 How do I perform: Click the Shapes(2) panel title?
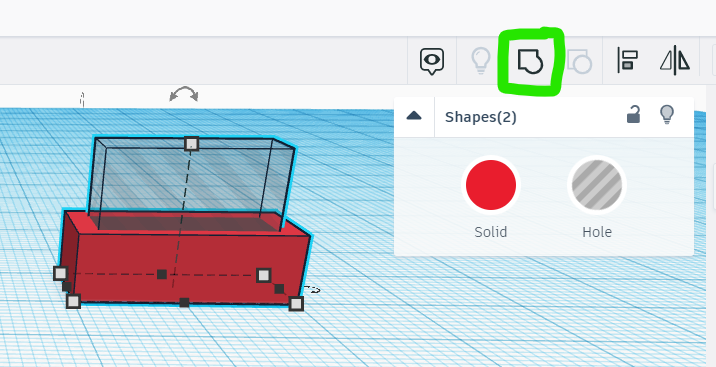pyautogui.click(x=480, y=117)
